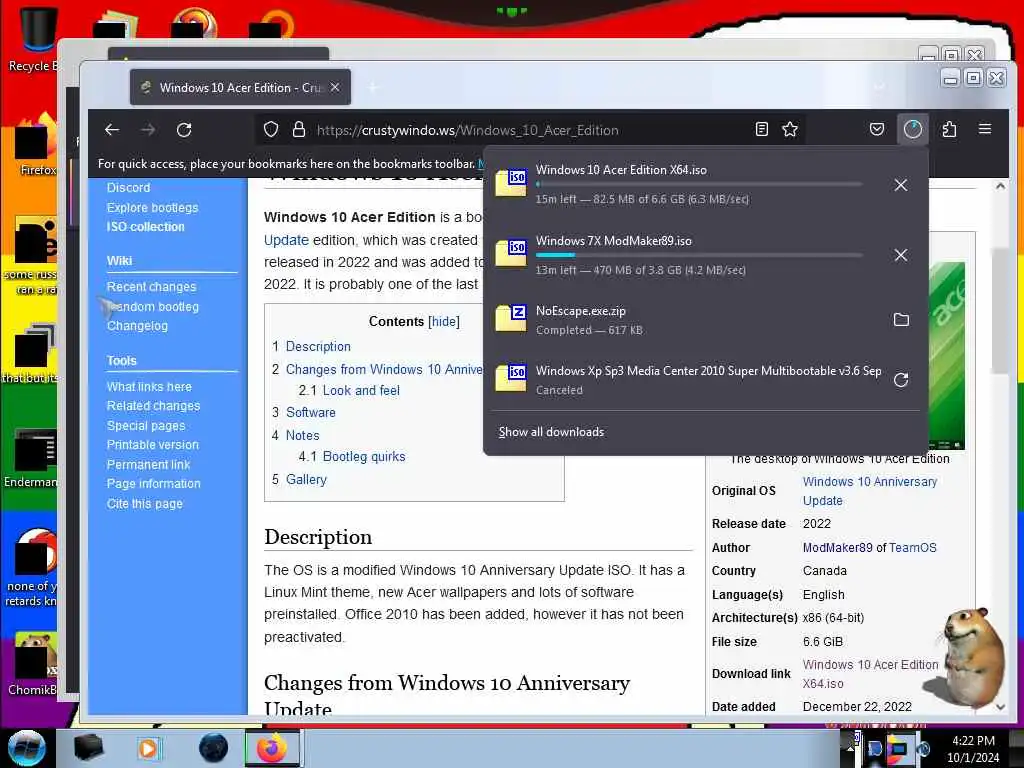
Task: Open the media player taskbar icon
Action: [x=148, y=748]
